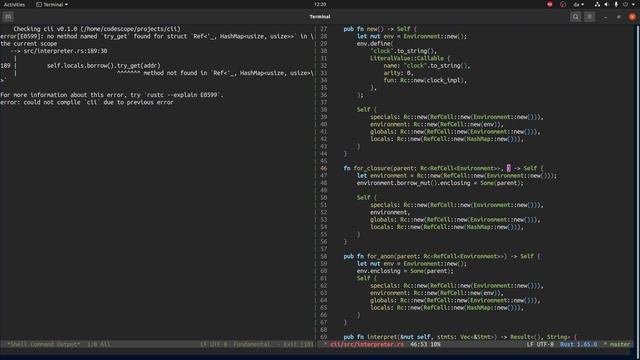Click '46:53 10%' position in right modeline

(425, 344)
